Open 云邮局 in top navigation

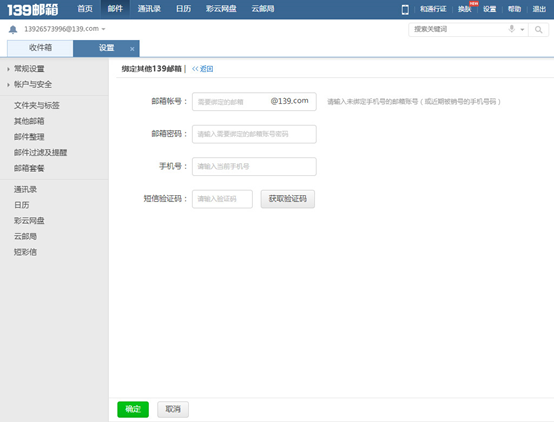(x=263, y=9)
